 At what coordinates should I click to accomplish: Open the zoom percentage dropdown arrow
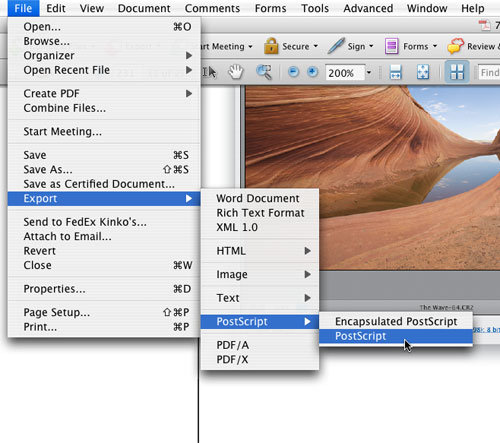point(369,72)
